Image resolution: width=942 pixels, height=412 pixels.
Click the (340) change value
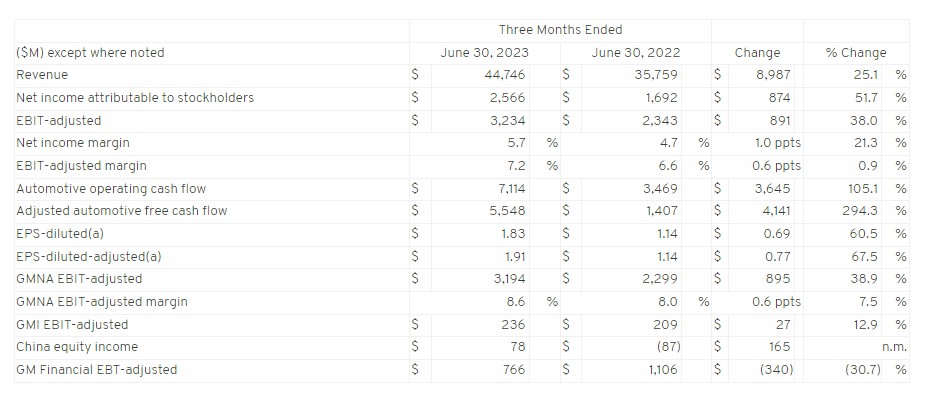[772, 370]
